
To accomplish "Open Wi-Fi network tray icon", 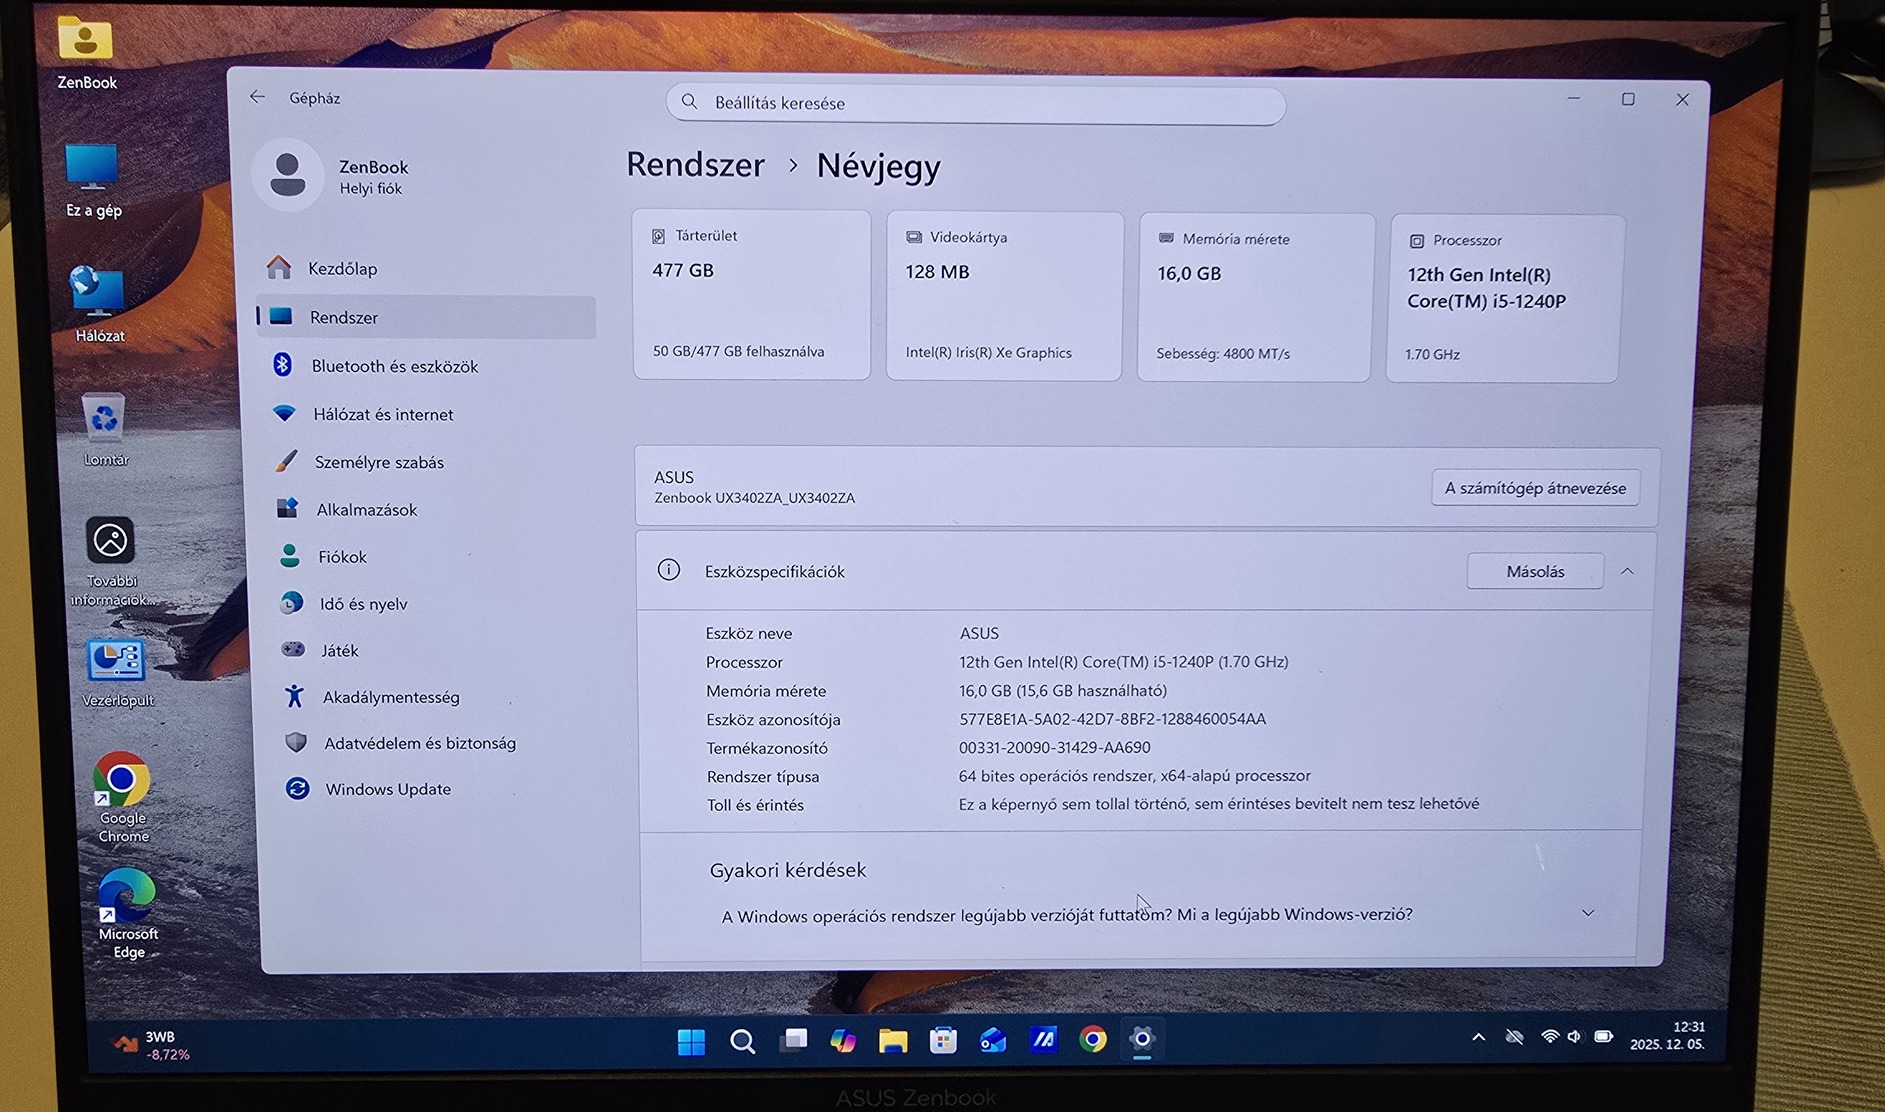I will click(1549, 1037).
